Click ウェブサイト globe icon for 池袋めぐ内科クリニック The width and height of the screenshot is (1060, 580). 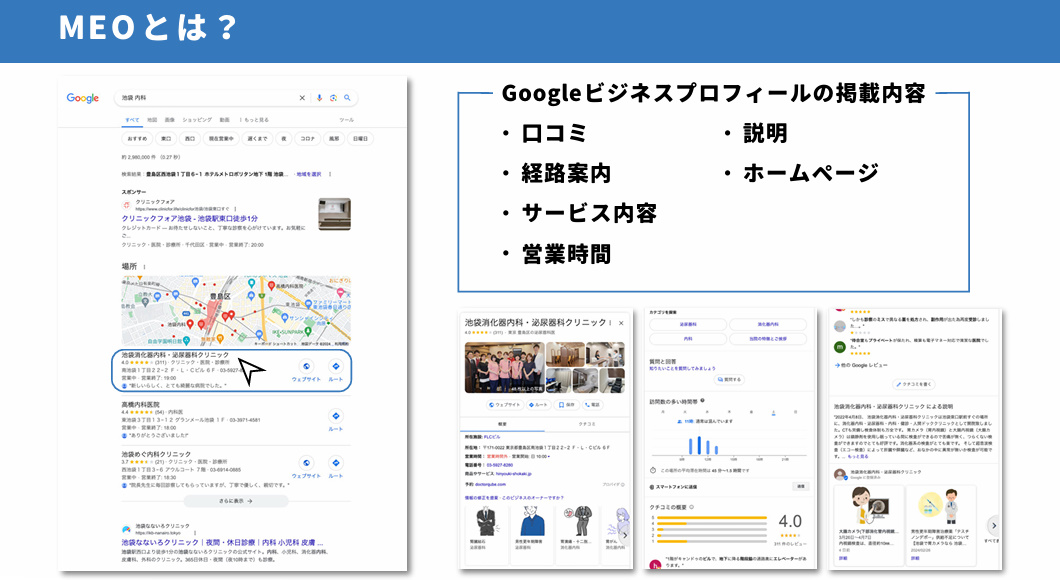[306, 464]
